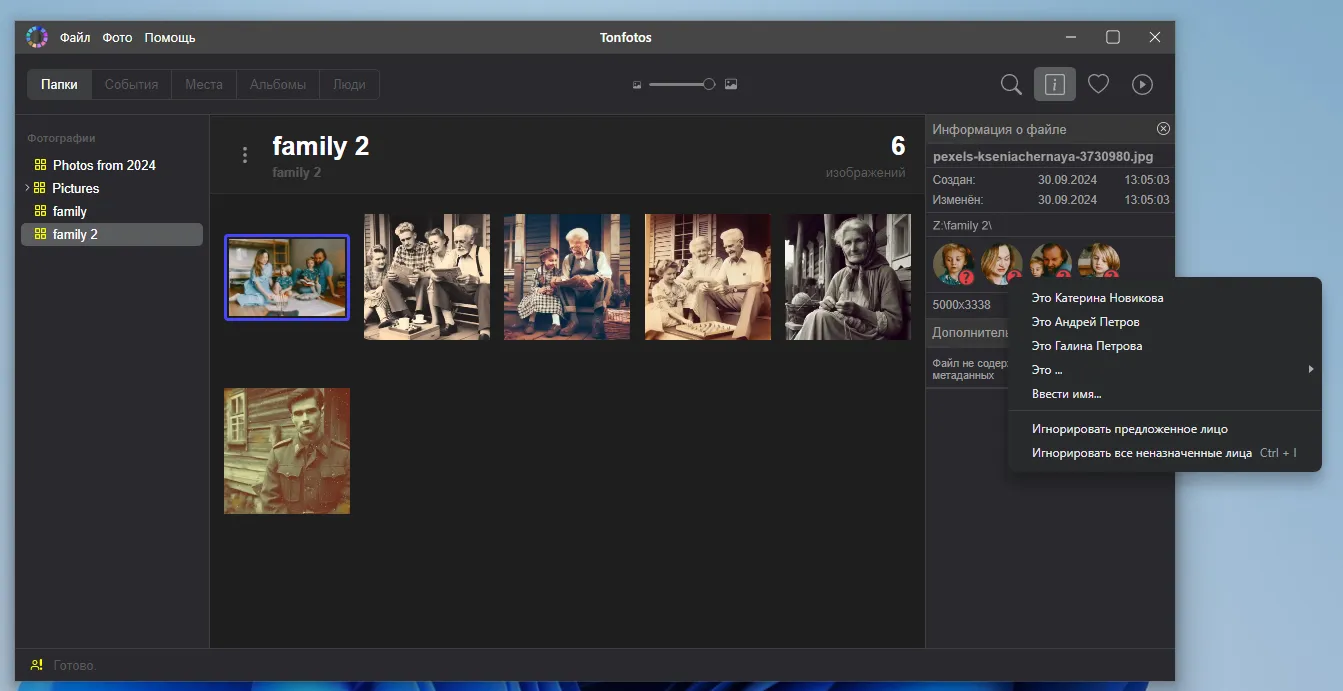Choose 'Ввести имя...' from context menu
This screenshot has width=1343, height=691.
[1066, 394]
